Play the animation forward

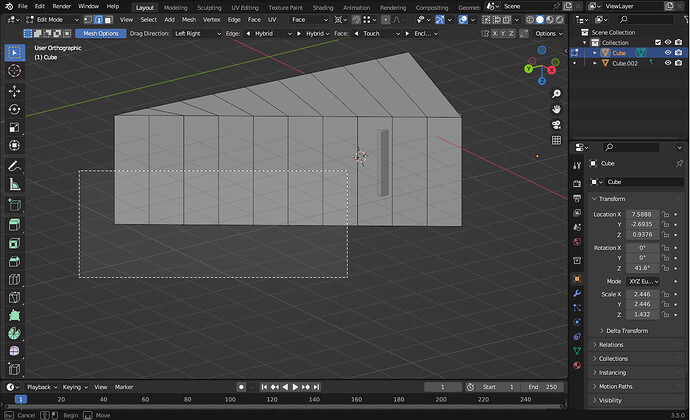pyautogui.click(x=295, y=387)
